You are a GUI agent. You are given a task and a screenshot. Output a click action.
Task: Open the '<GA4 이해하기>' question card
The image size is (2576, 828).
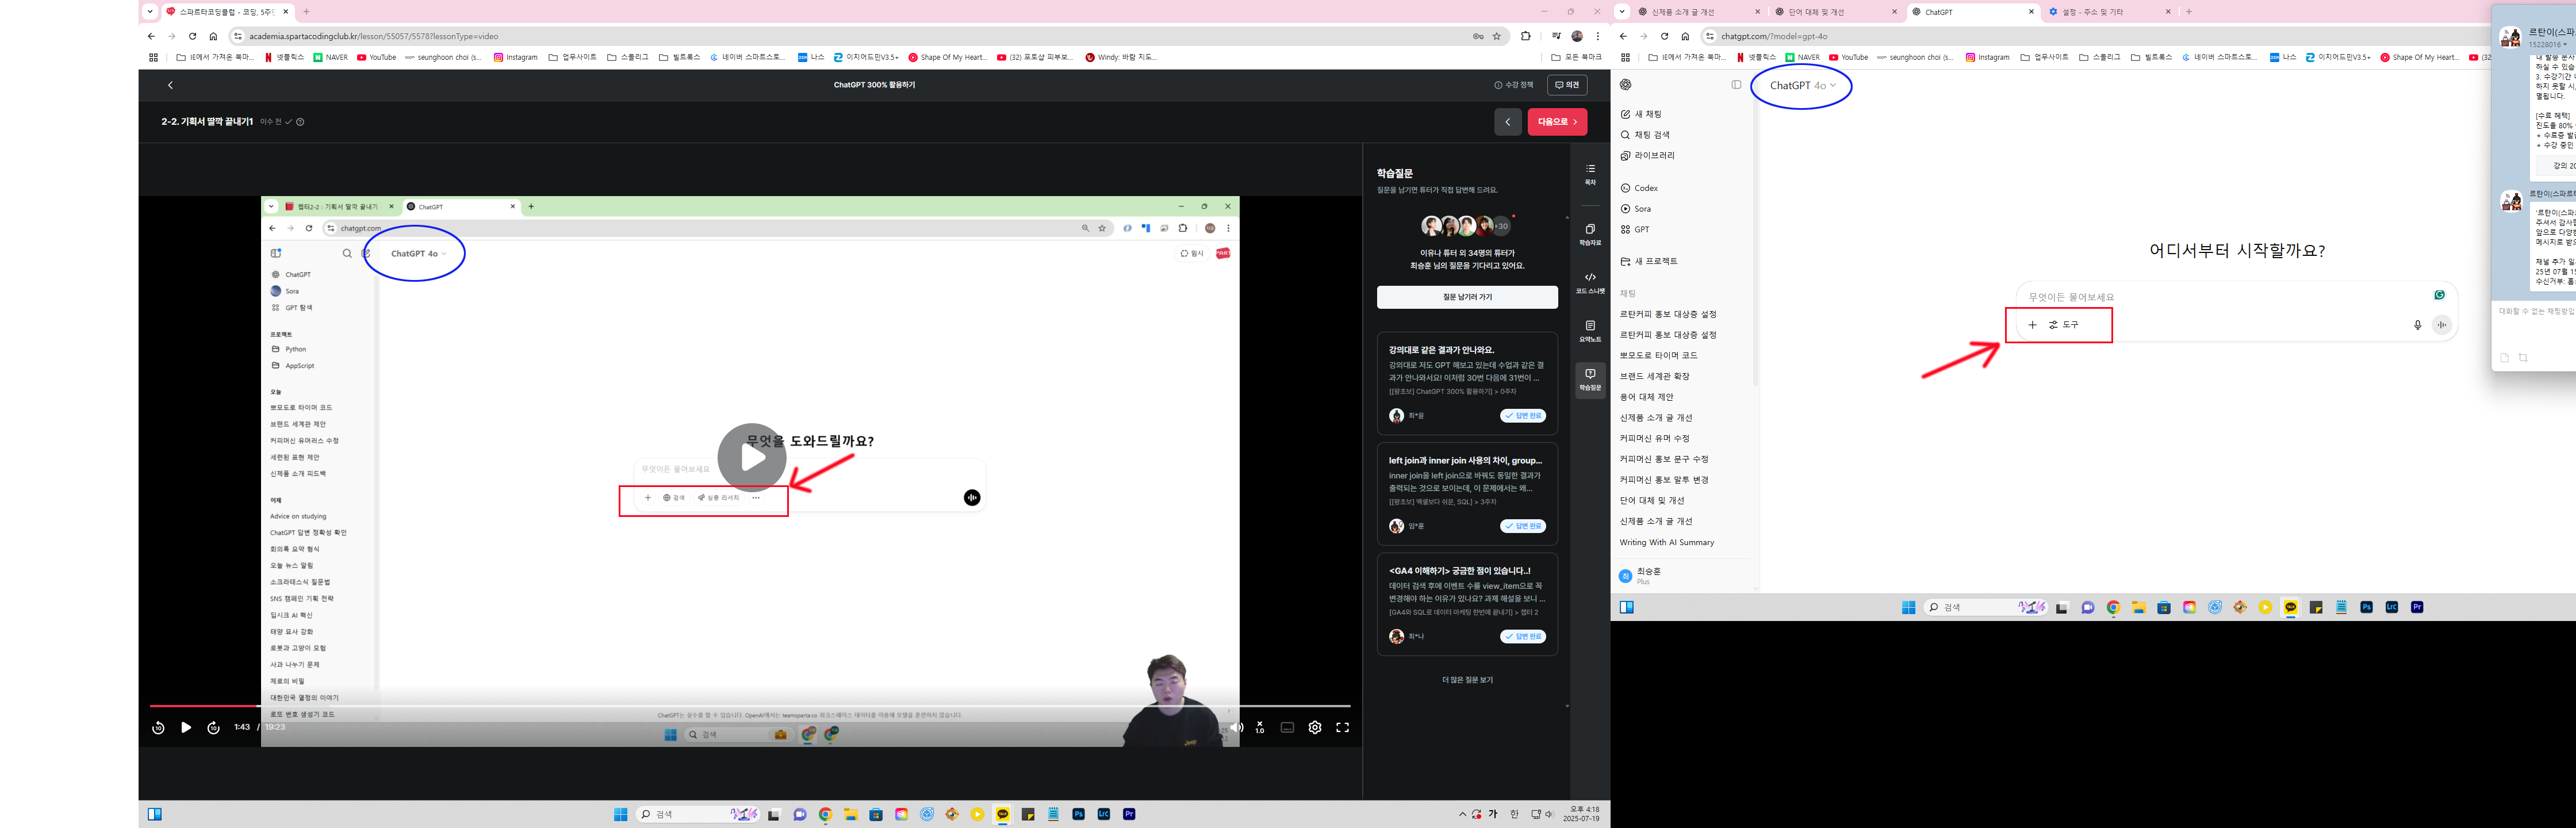tap(1467, 604)
